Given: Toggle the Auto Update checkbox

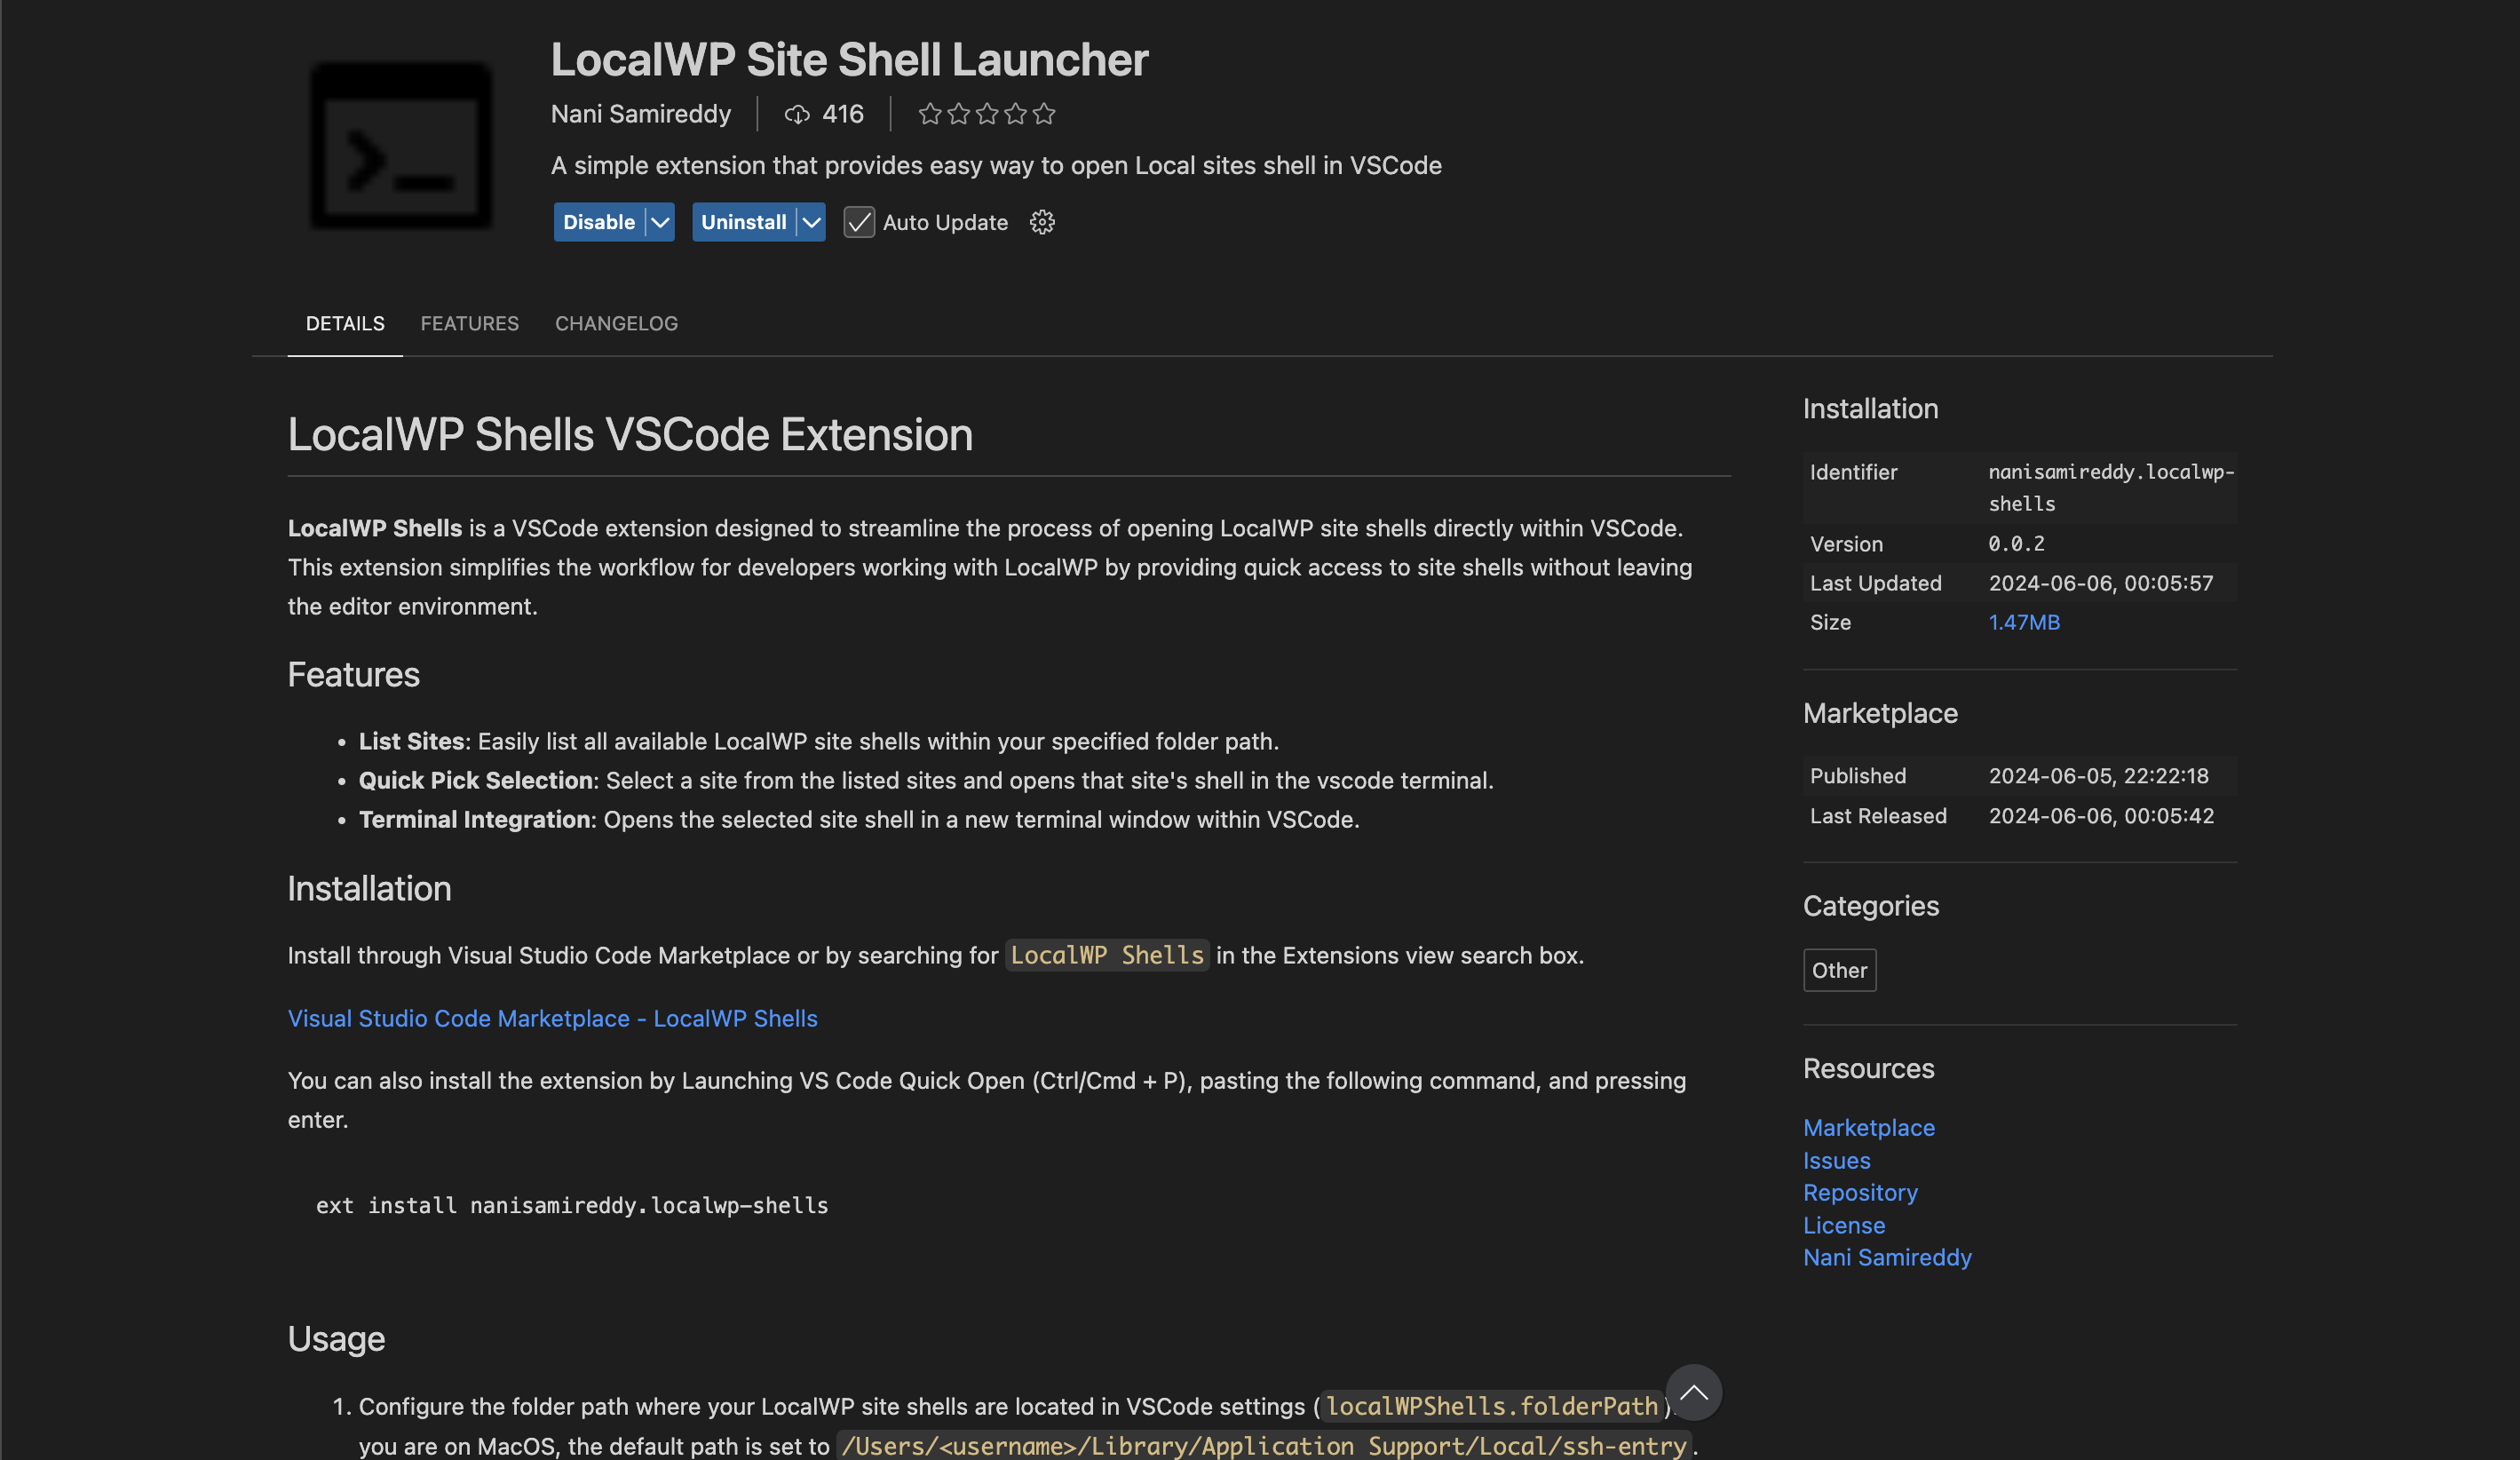Looking at the screenshot, I should [859, 222].
